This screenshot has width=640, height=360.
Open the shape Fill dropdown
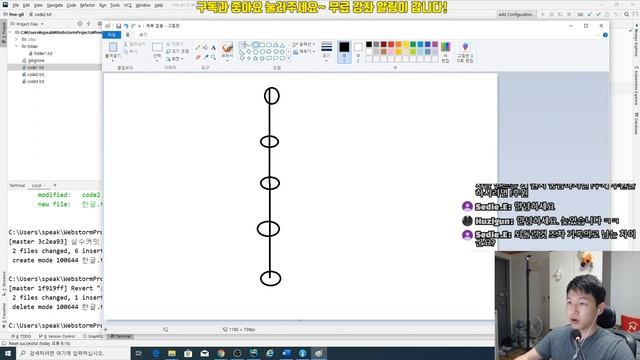point(304,52)
